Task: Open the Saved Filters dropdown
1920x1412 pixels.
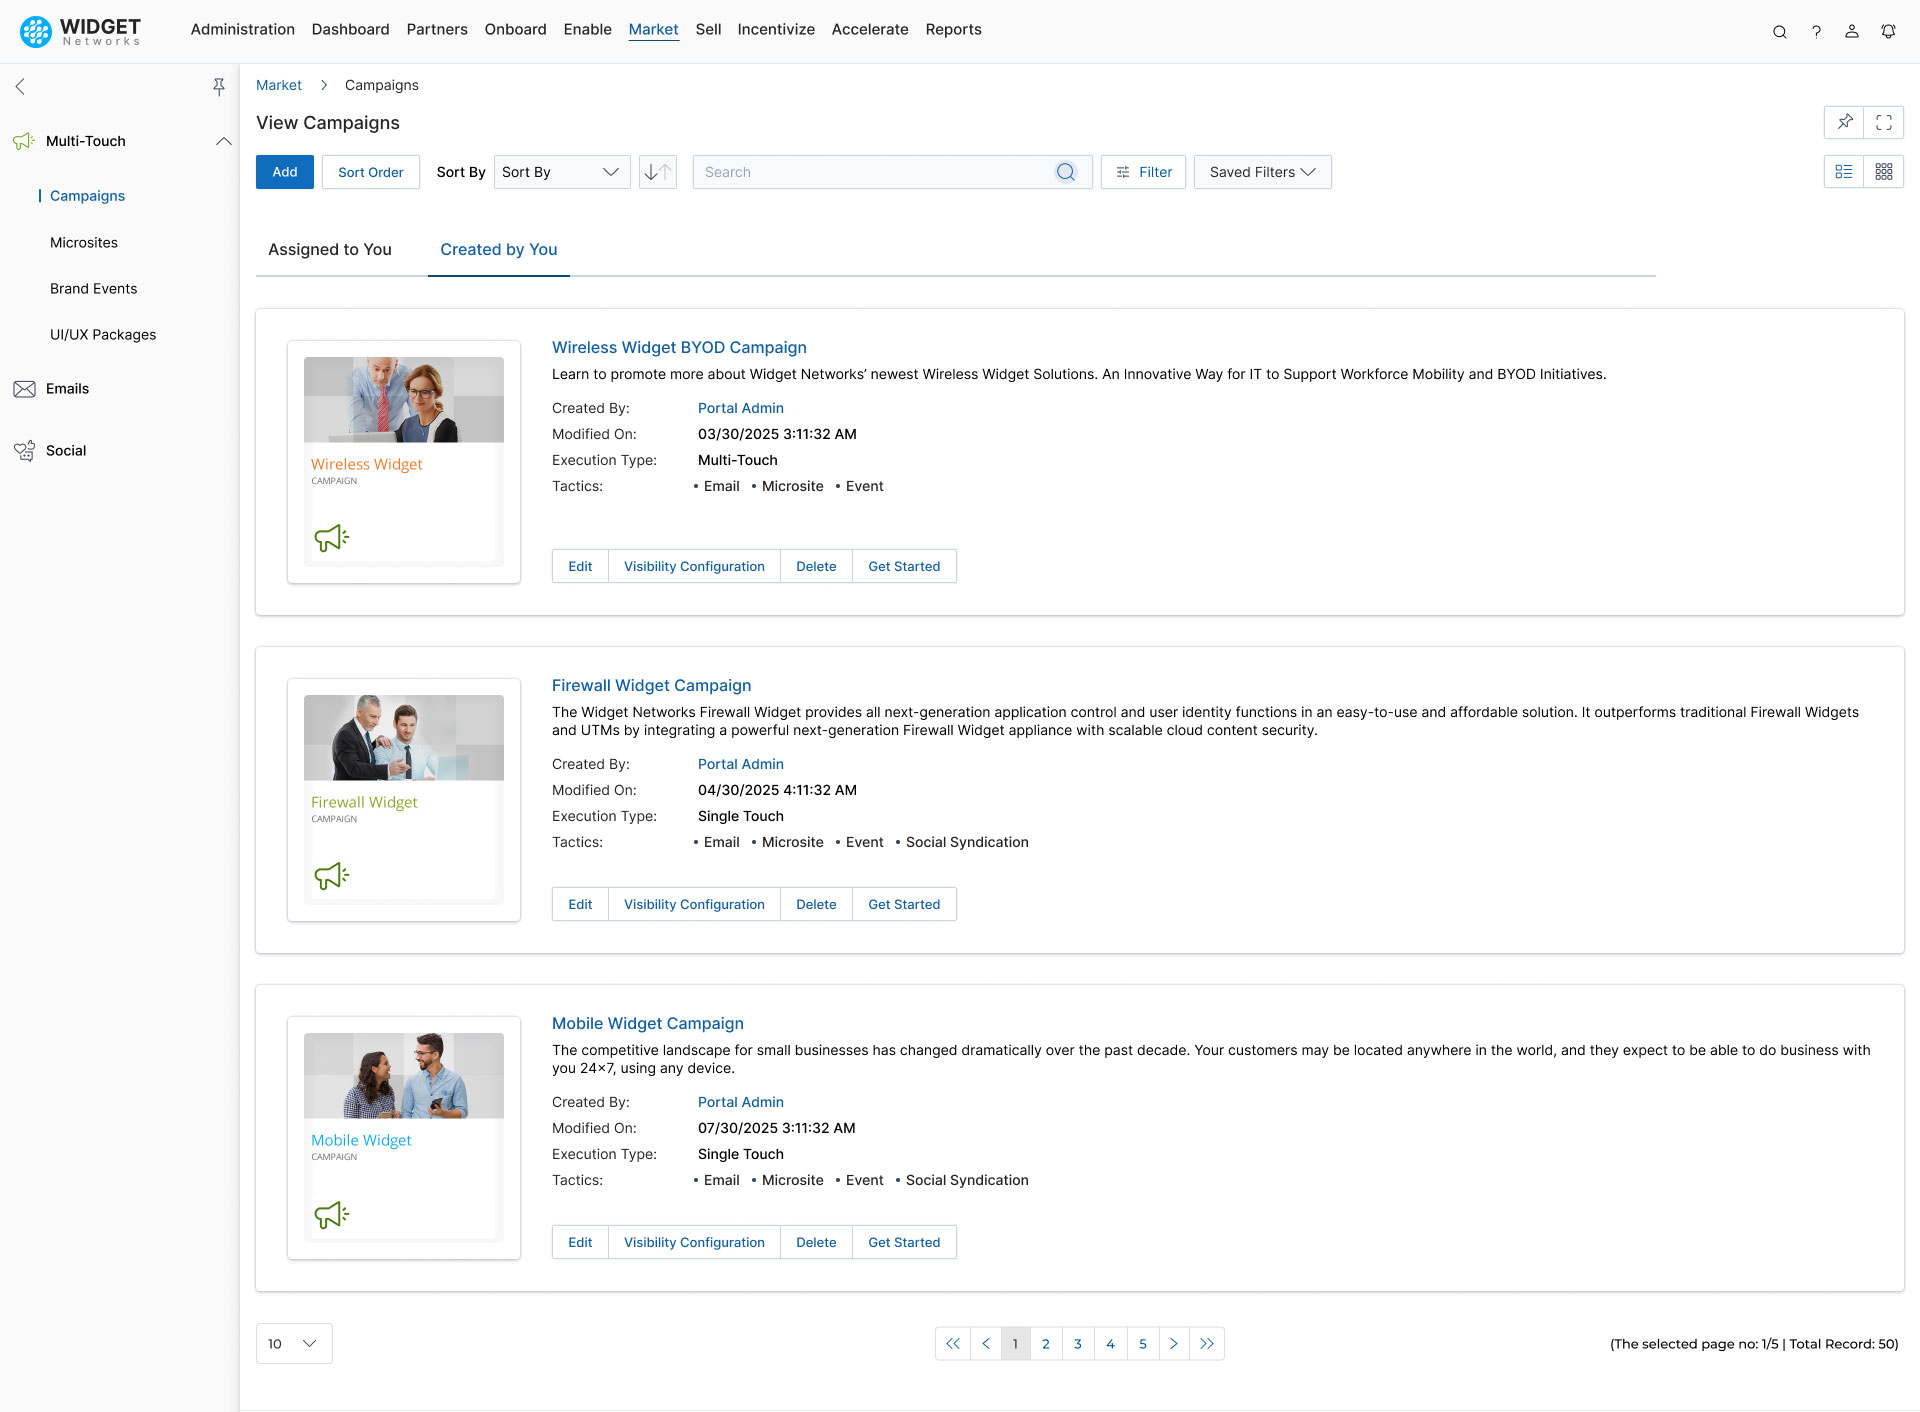Action: click(1262, 171)
